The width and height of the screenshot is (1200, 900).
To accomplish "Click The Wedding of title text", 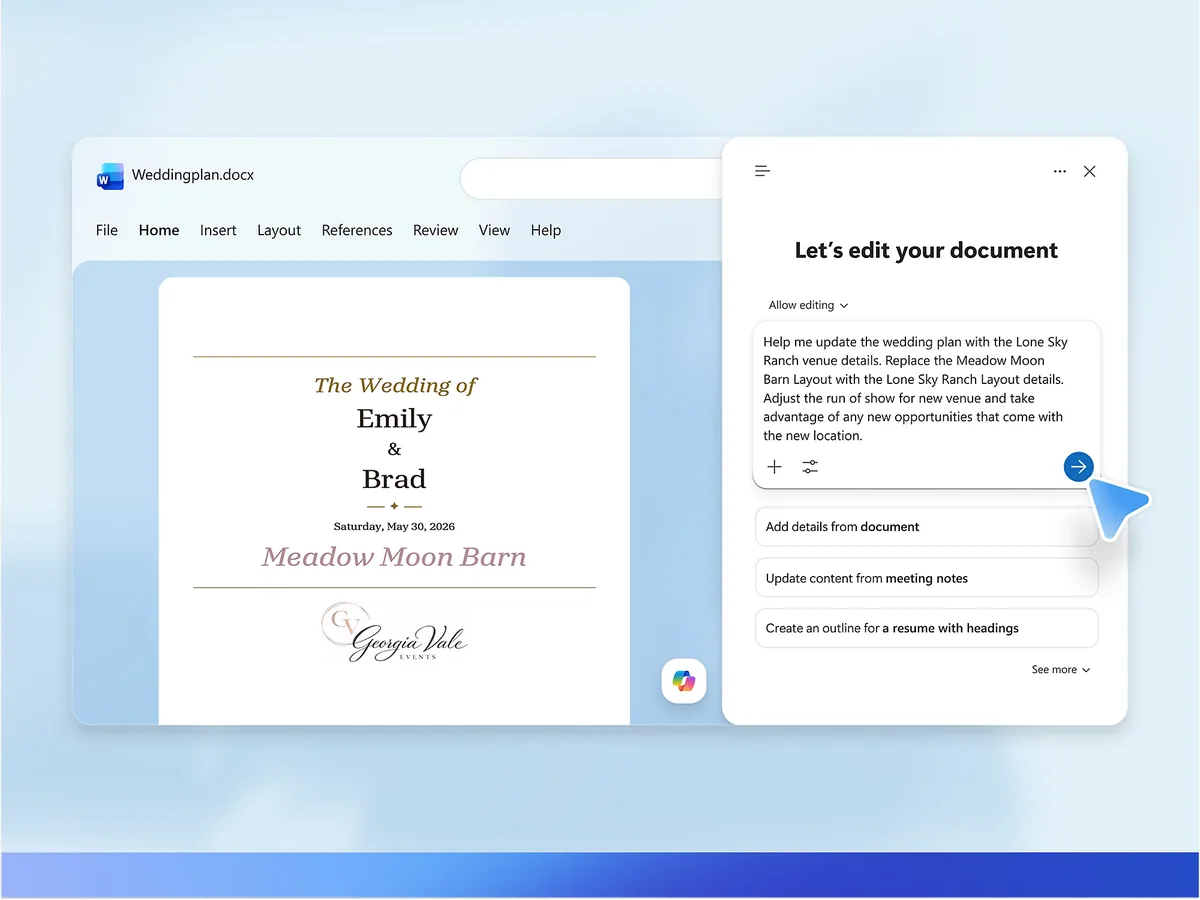I will click(395, 386).
